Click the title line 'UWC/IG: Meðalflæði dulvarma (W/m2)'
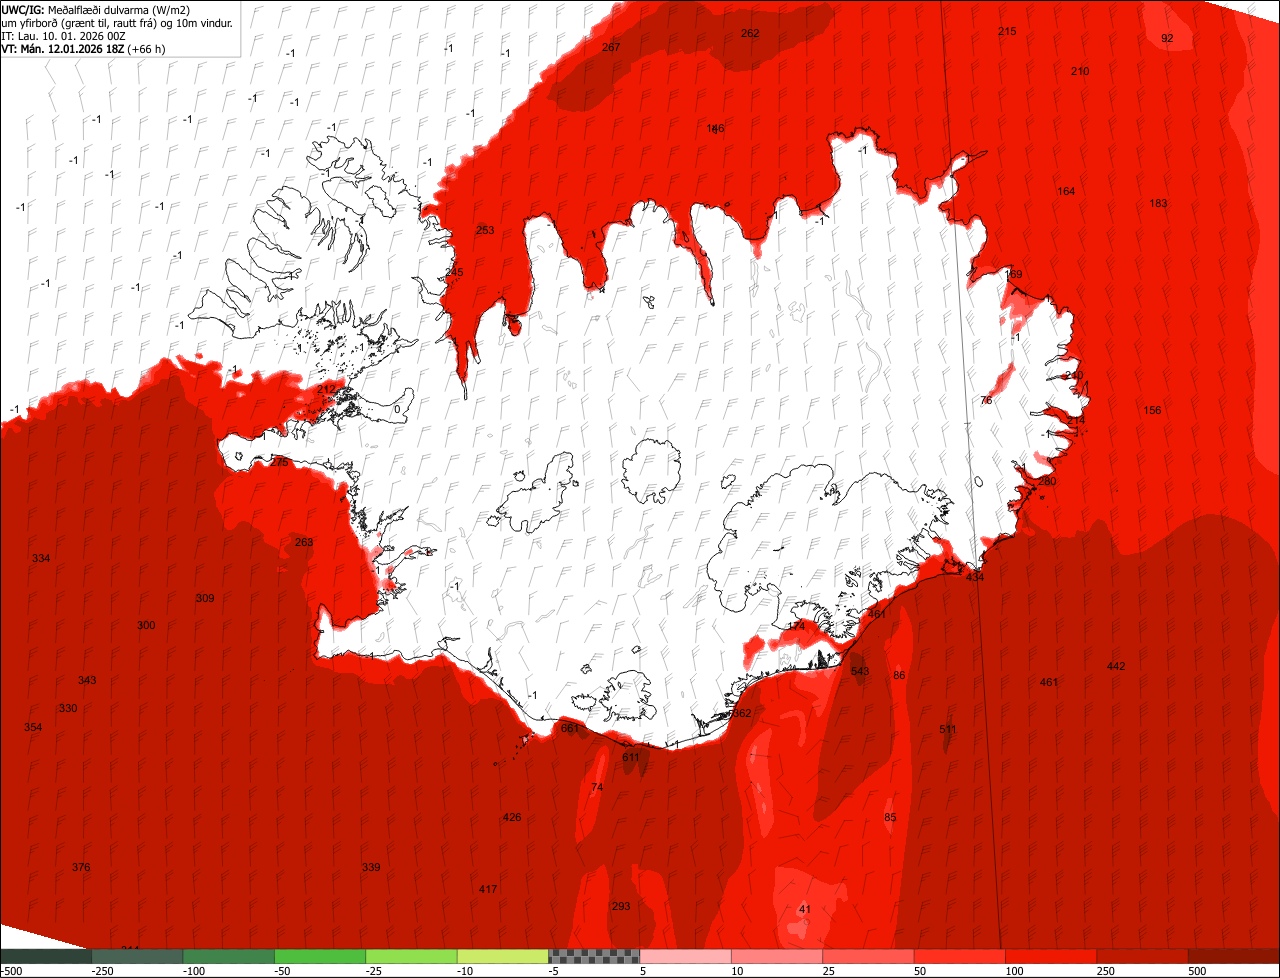 (x=96, y=9)
